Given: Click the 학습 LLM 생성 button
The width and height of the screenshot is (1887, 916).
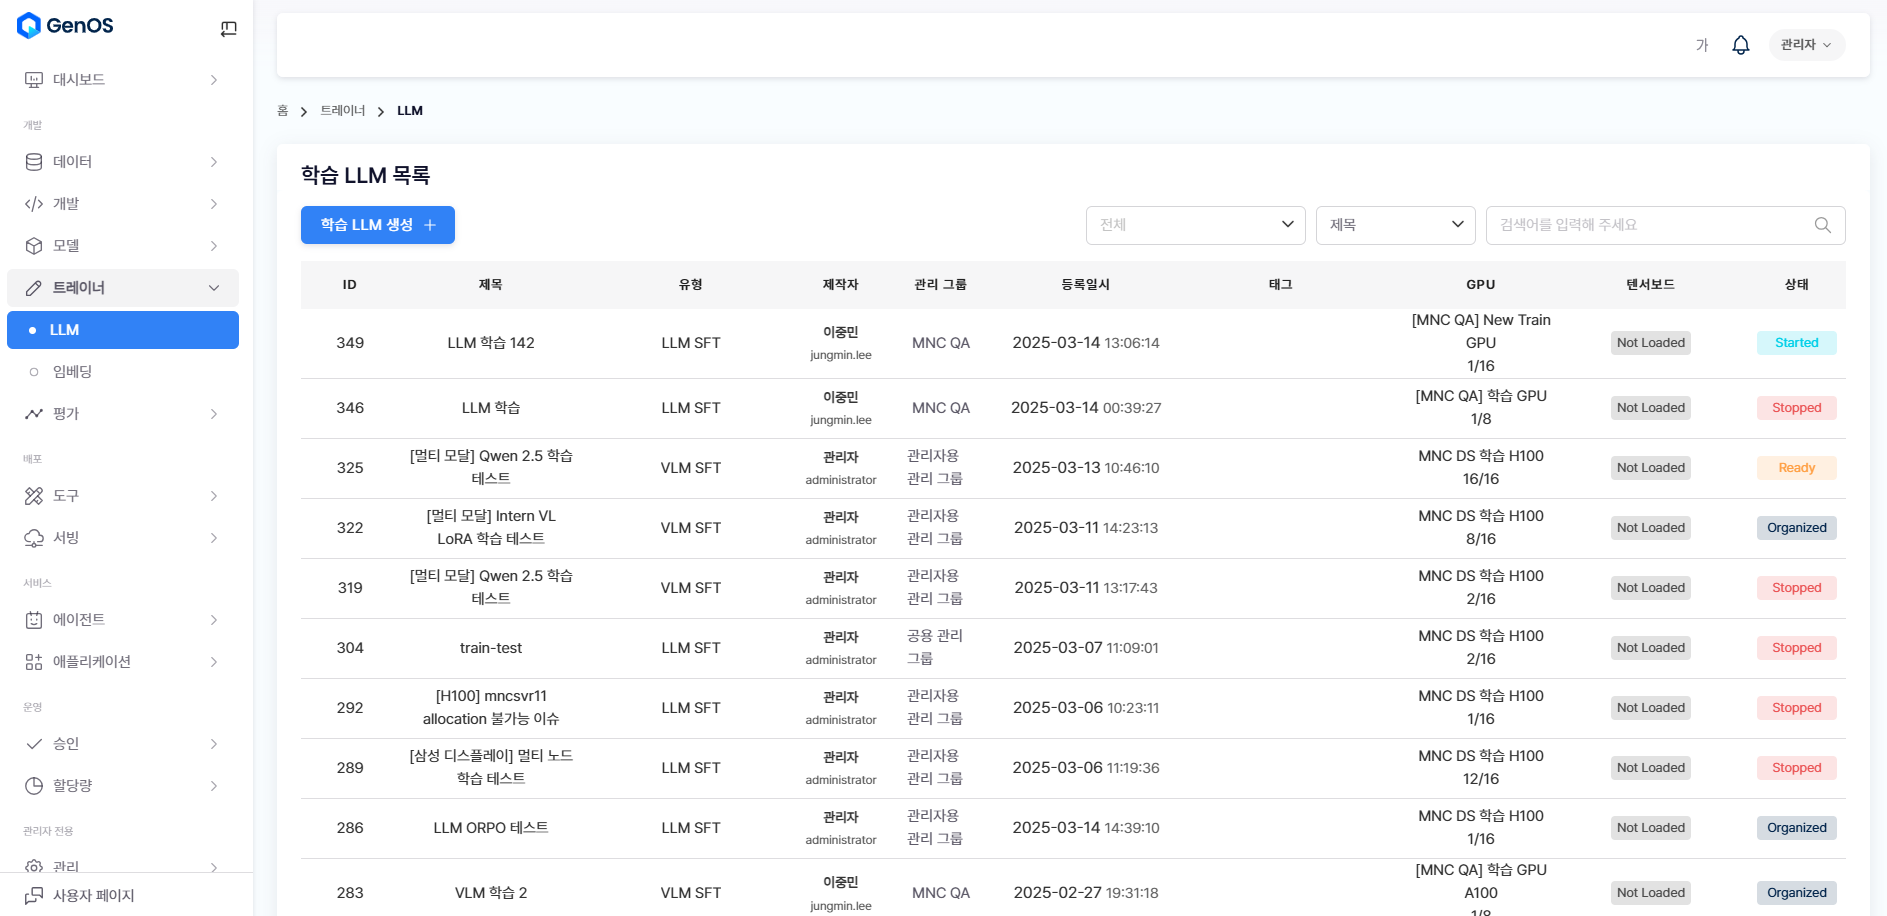Looking at the screenshot, I should click(377, 225).
